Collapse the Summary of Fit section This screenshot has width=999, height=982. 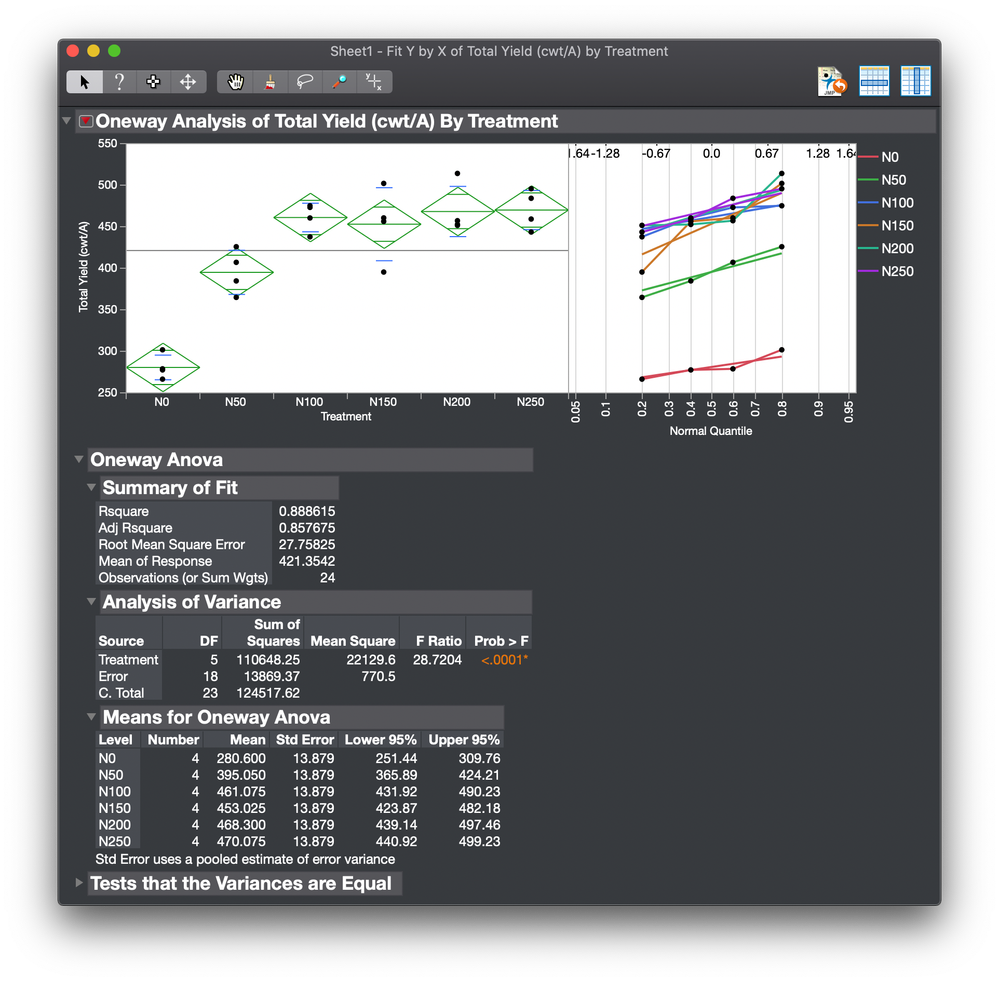point(91,487)
